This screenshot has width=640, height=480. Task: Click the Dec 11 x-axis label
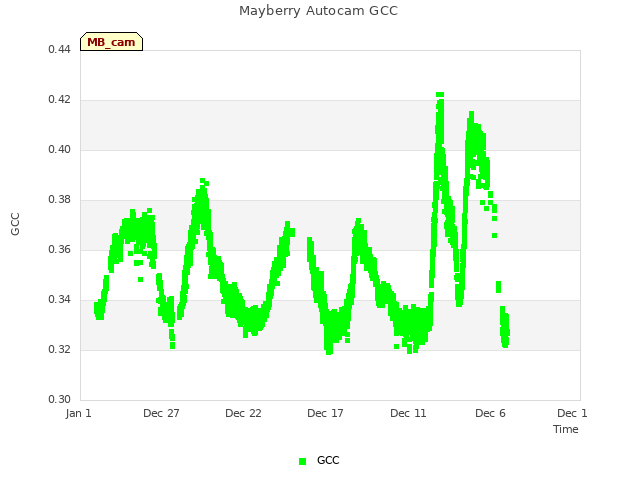point(408,413)
